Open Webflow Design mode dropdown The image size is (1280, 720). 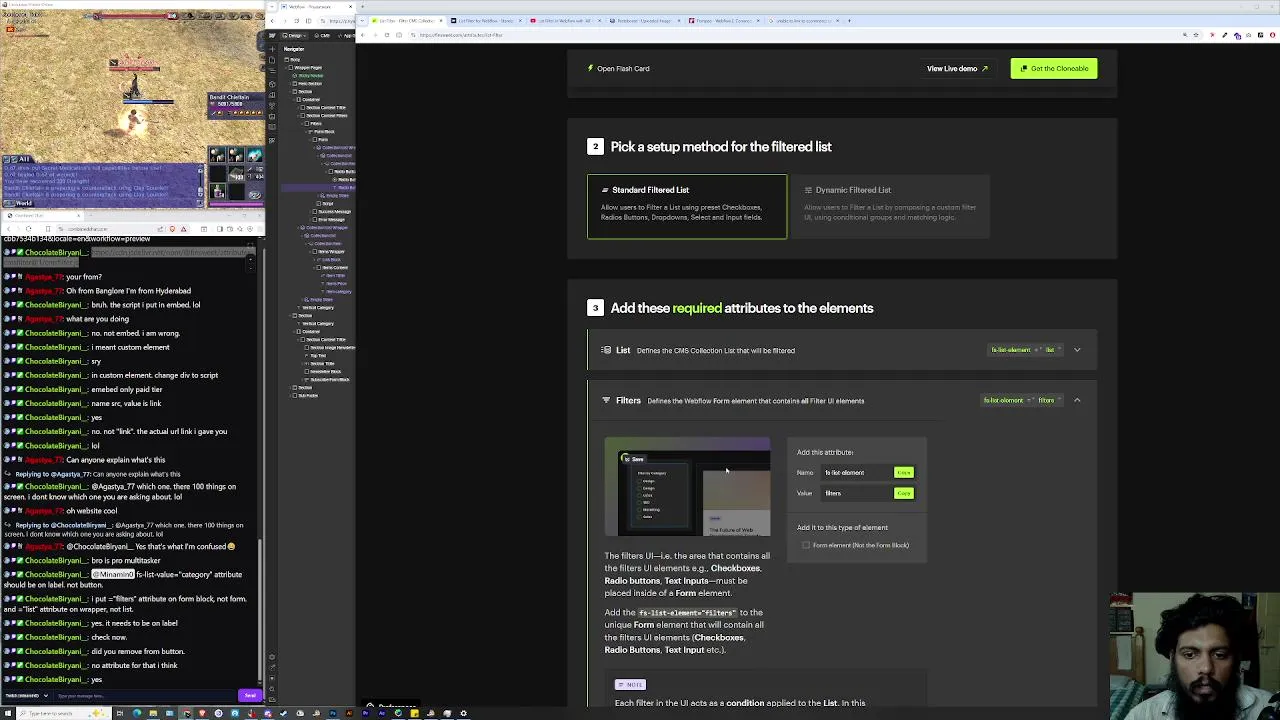pos(294,36)
